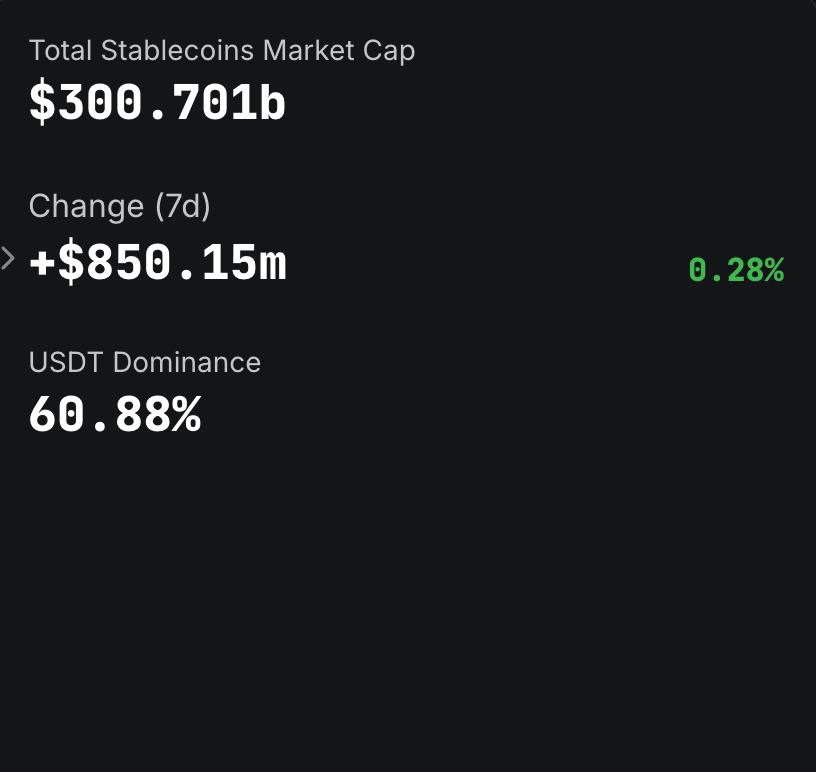Select the 60.88% dominance value
The width and height of the screenshot is (816, 772).
pyautogui.click(x=115, y=414)
